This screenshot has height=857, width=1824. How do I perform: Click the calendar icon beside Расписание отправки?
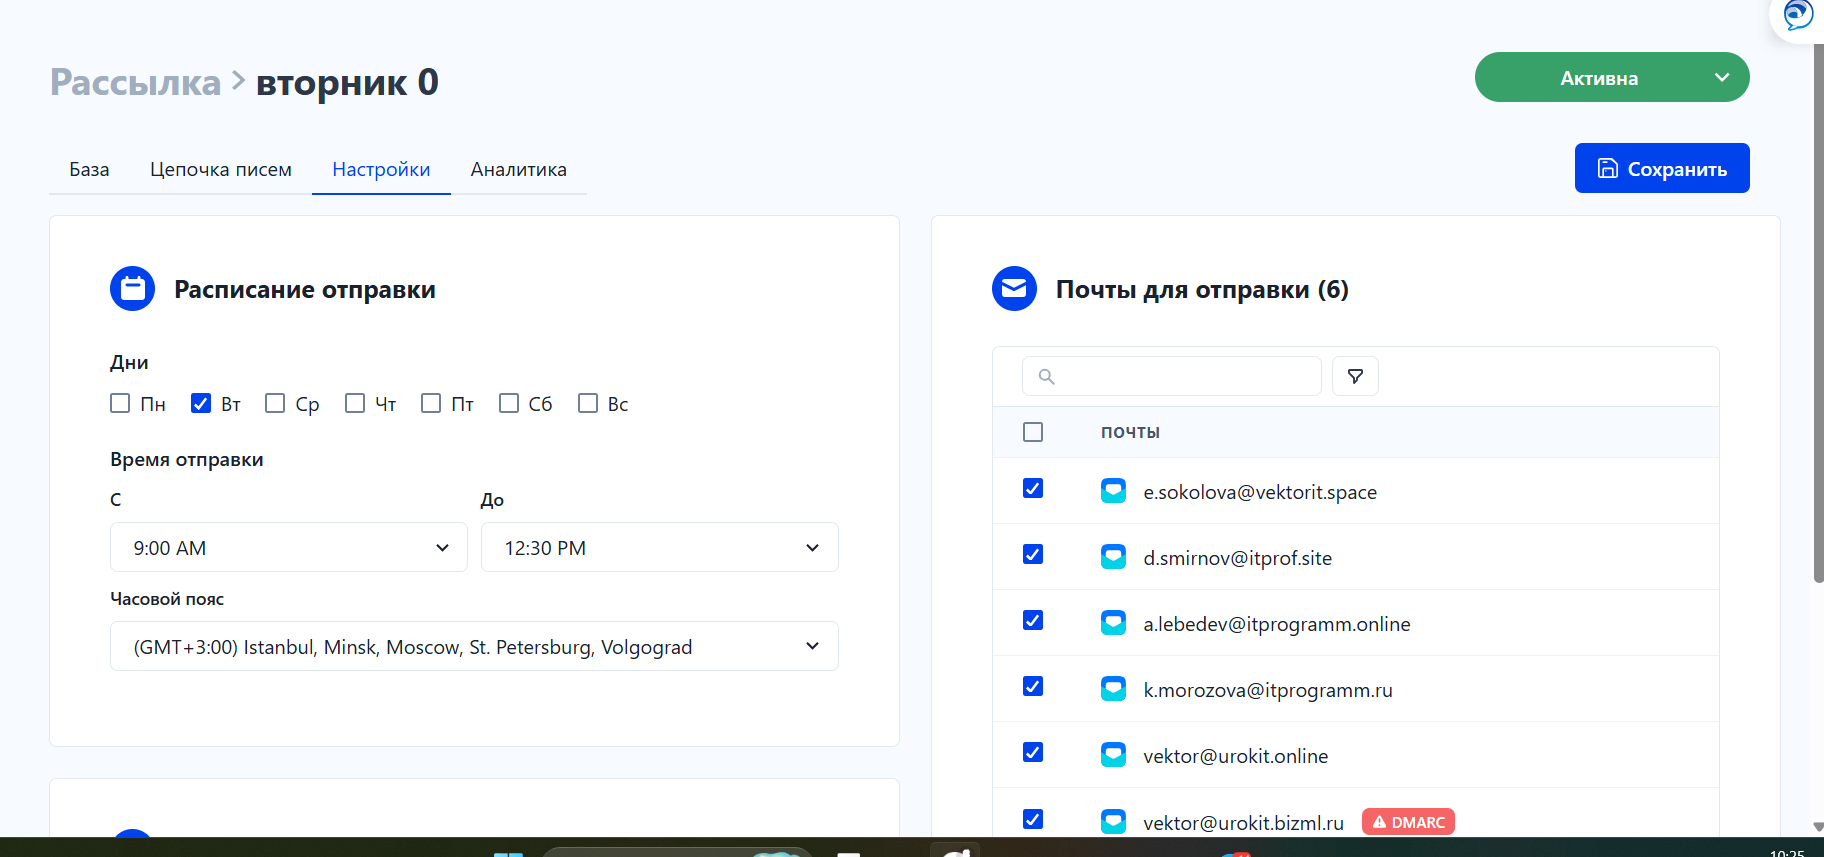[132, 289]
